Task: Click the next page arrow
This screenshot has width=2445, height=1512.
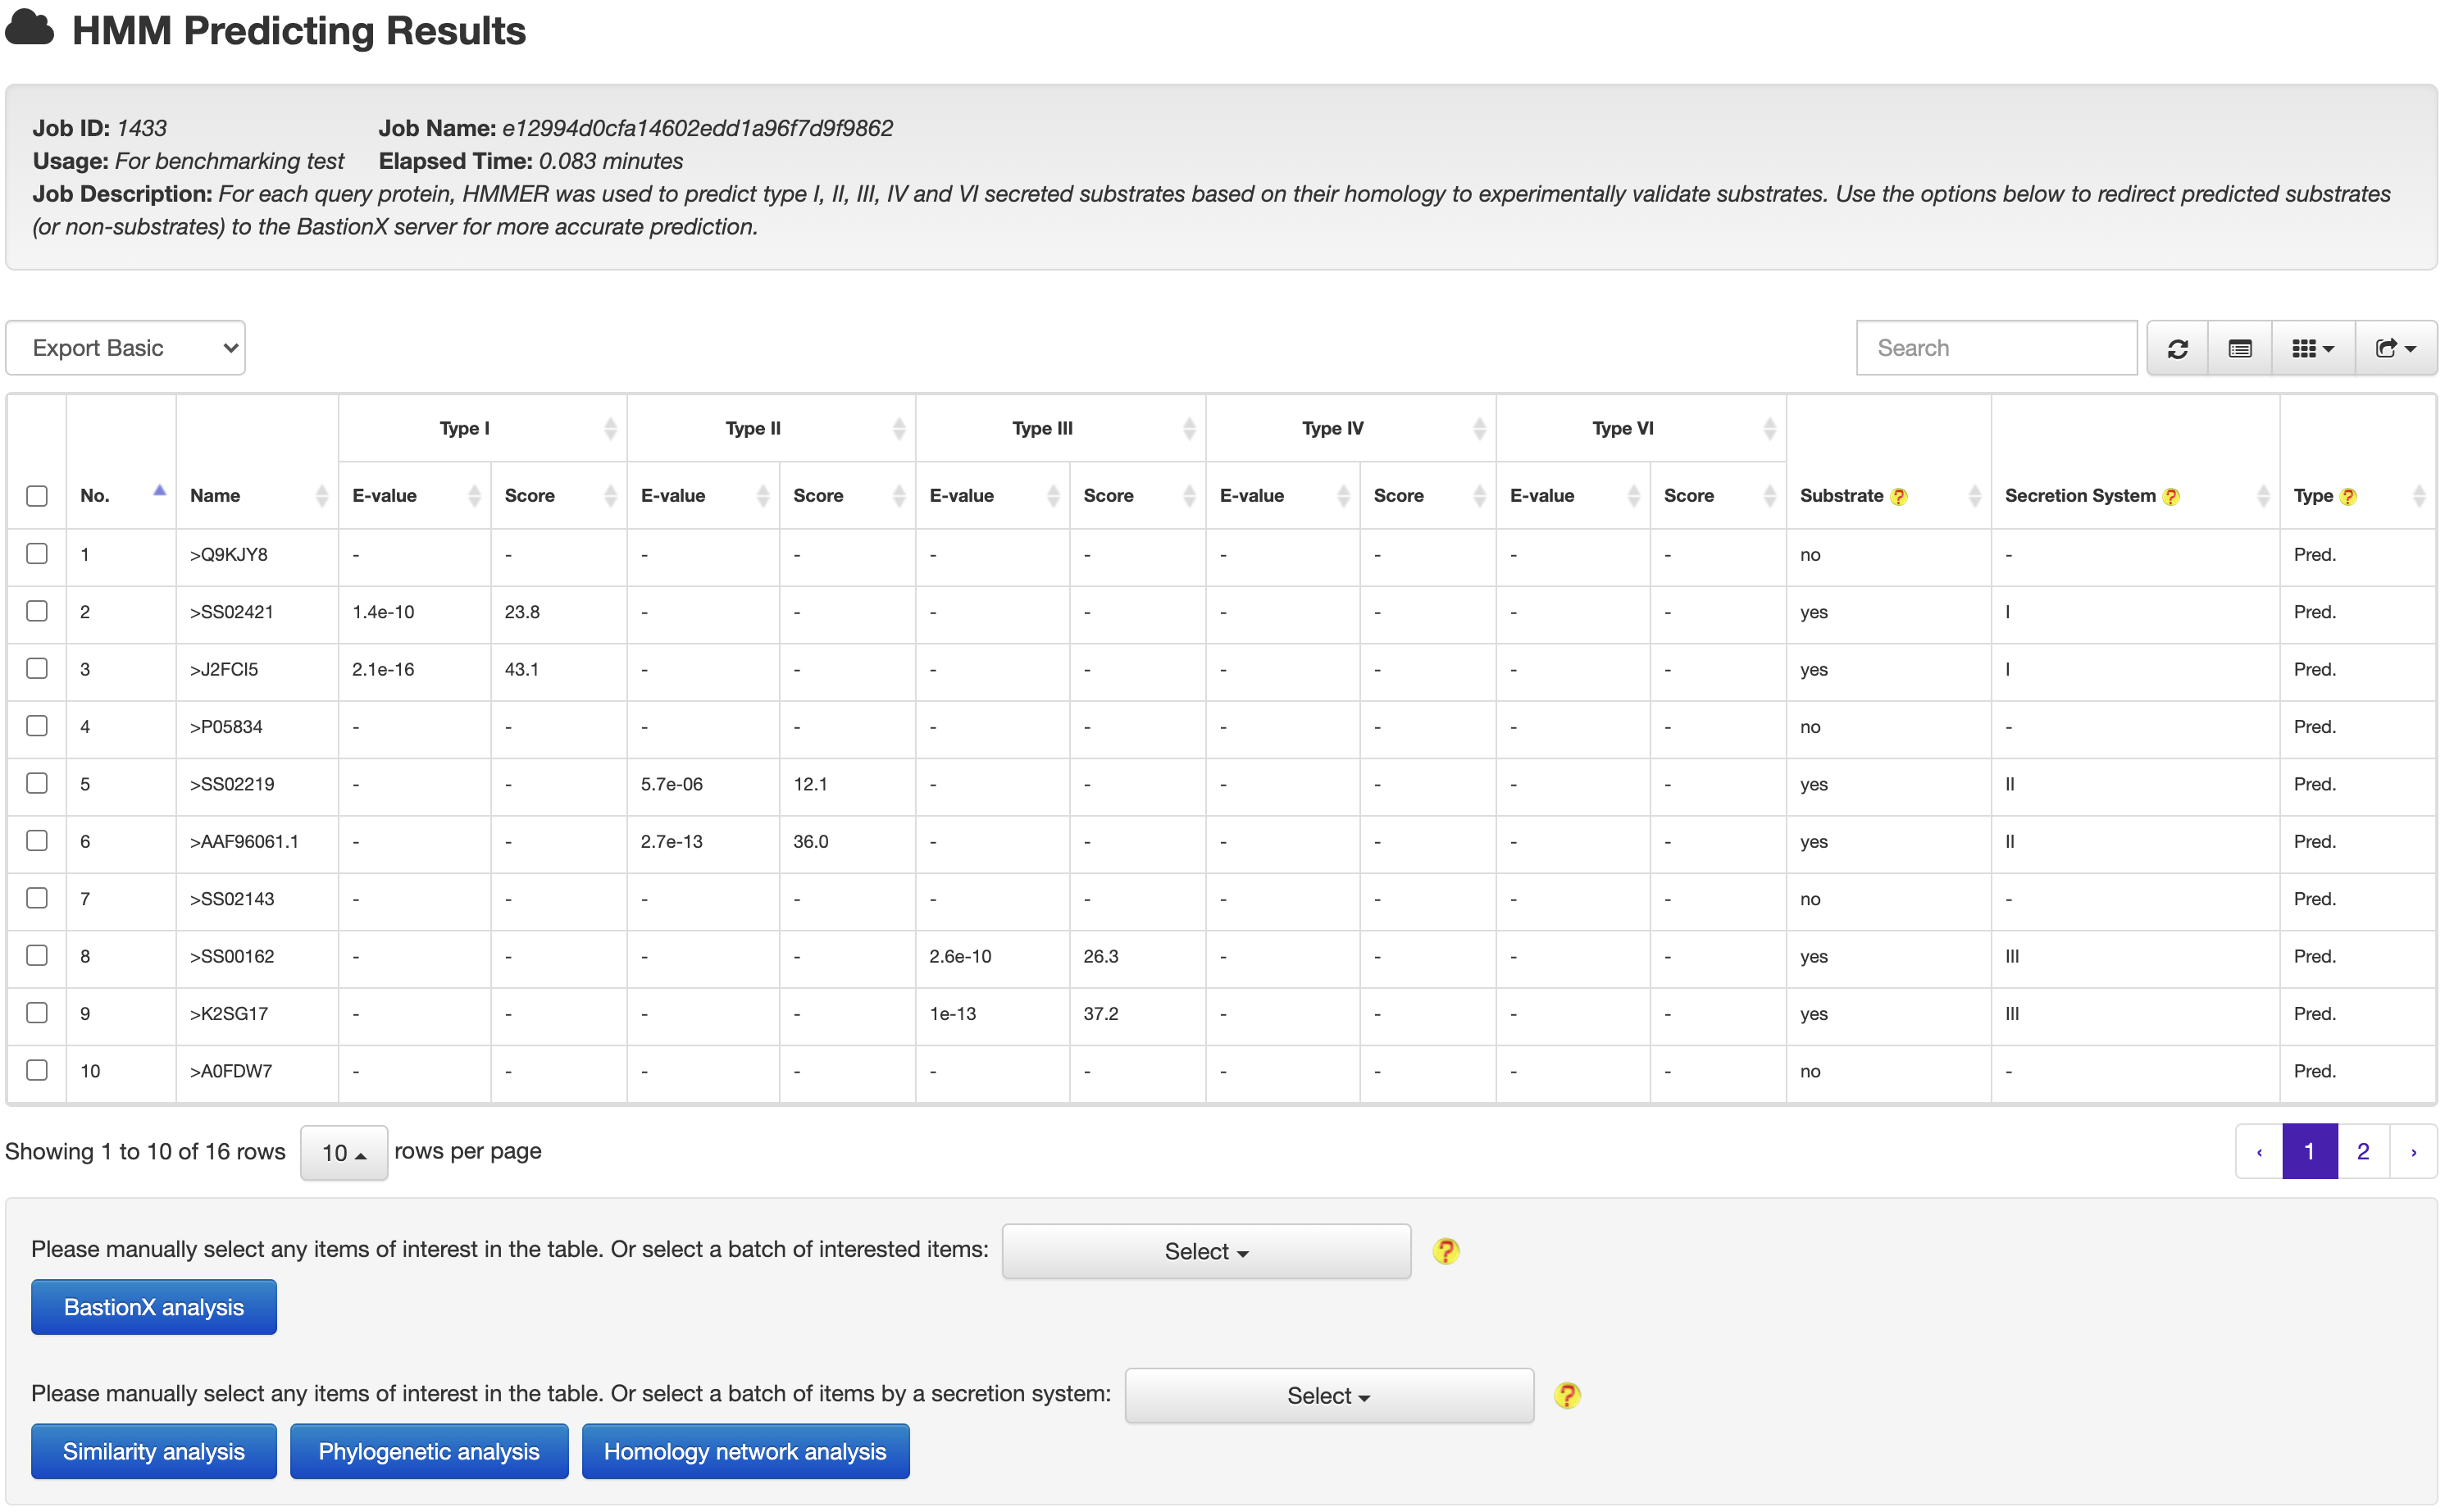Action: tap(2413, 1151)
